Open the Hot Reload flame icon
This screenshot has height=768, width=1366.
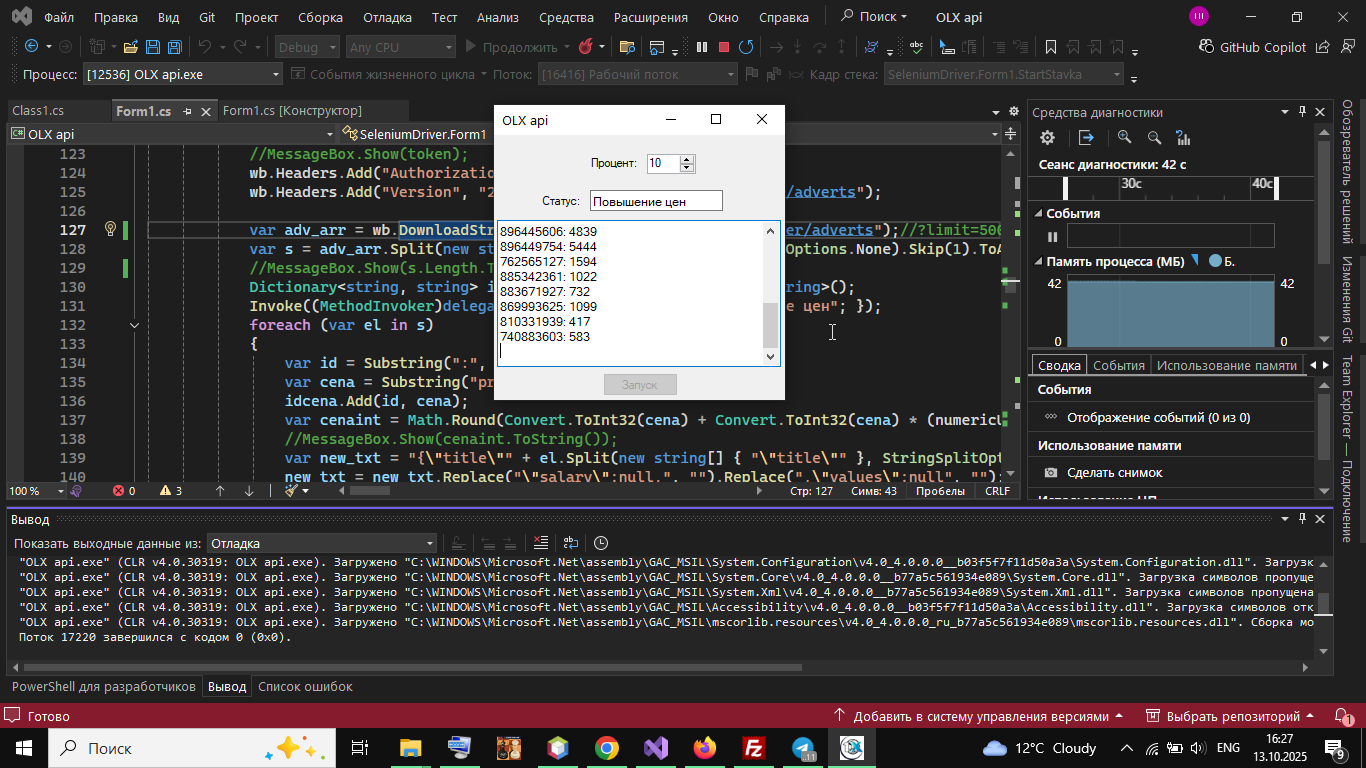[585, 47]
